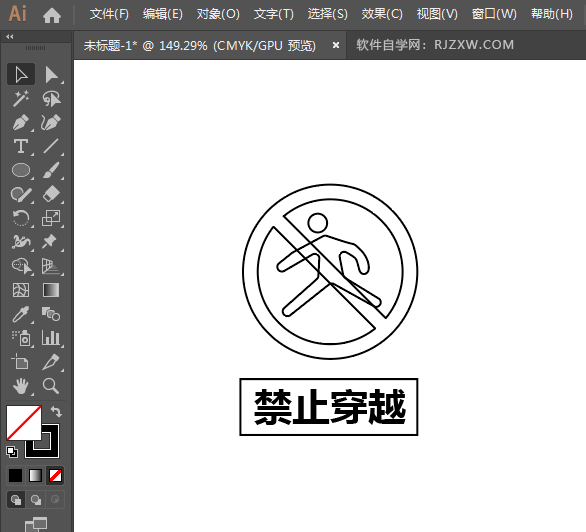586x532 pixels.
Task: Select the Eraser tool
Action: click(52, 194)
